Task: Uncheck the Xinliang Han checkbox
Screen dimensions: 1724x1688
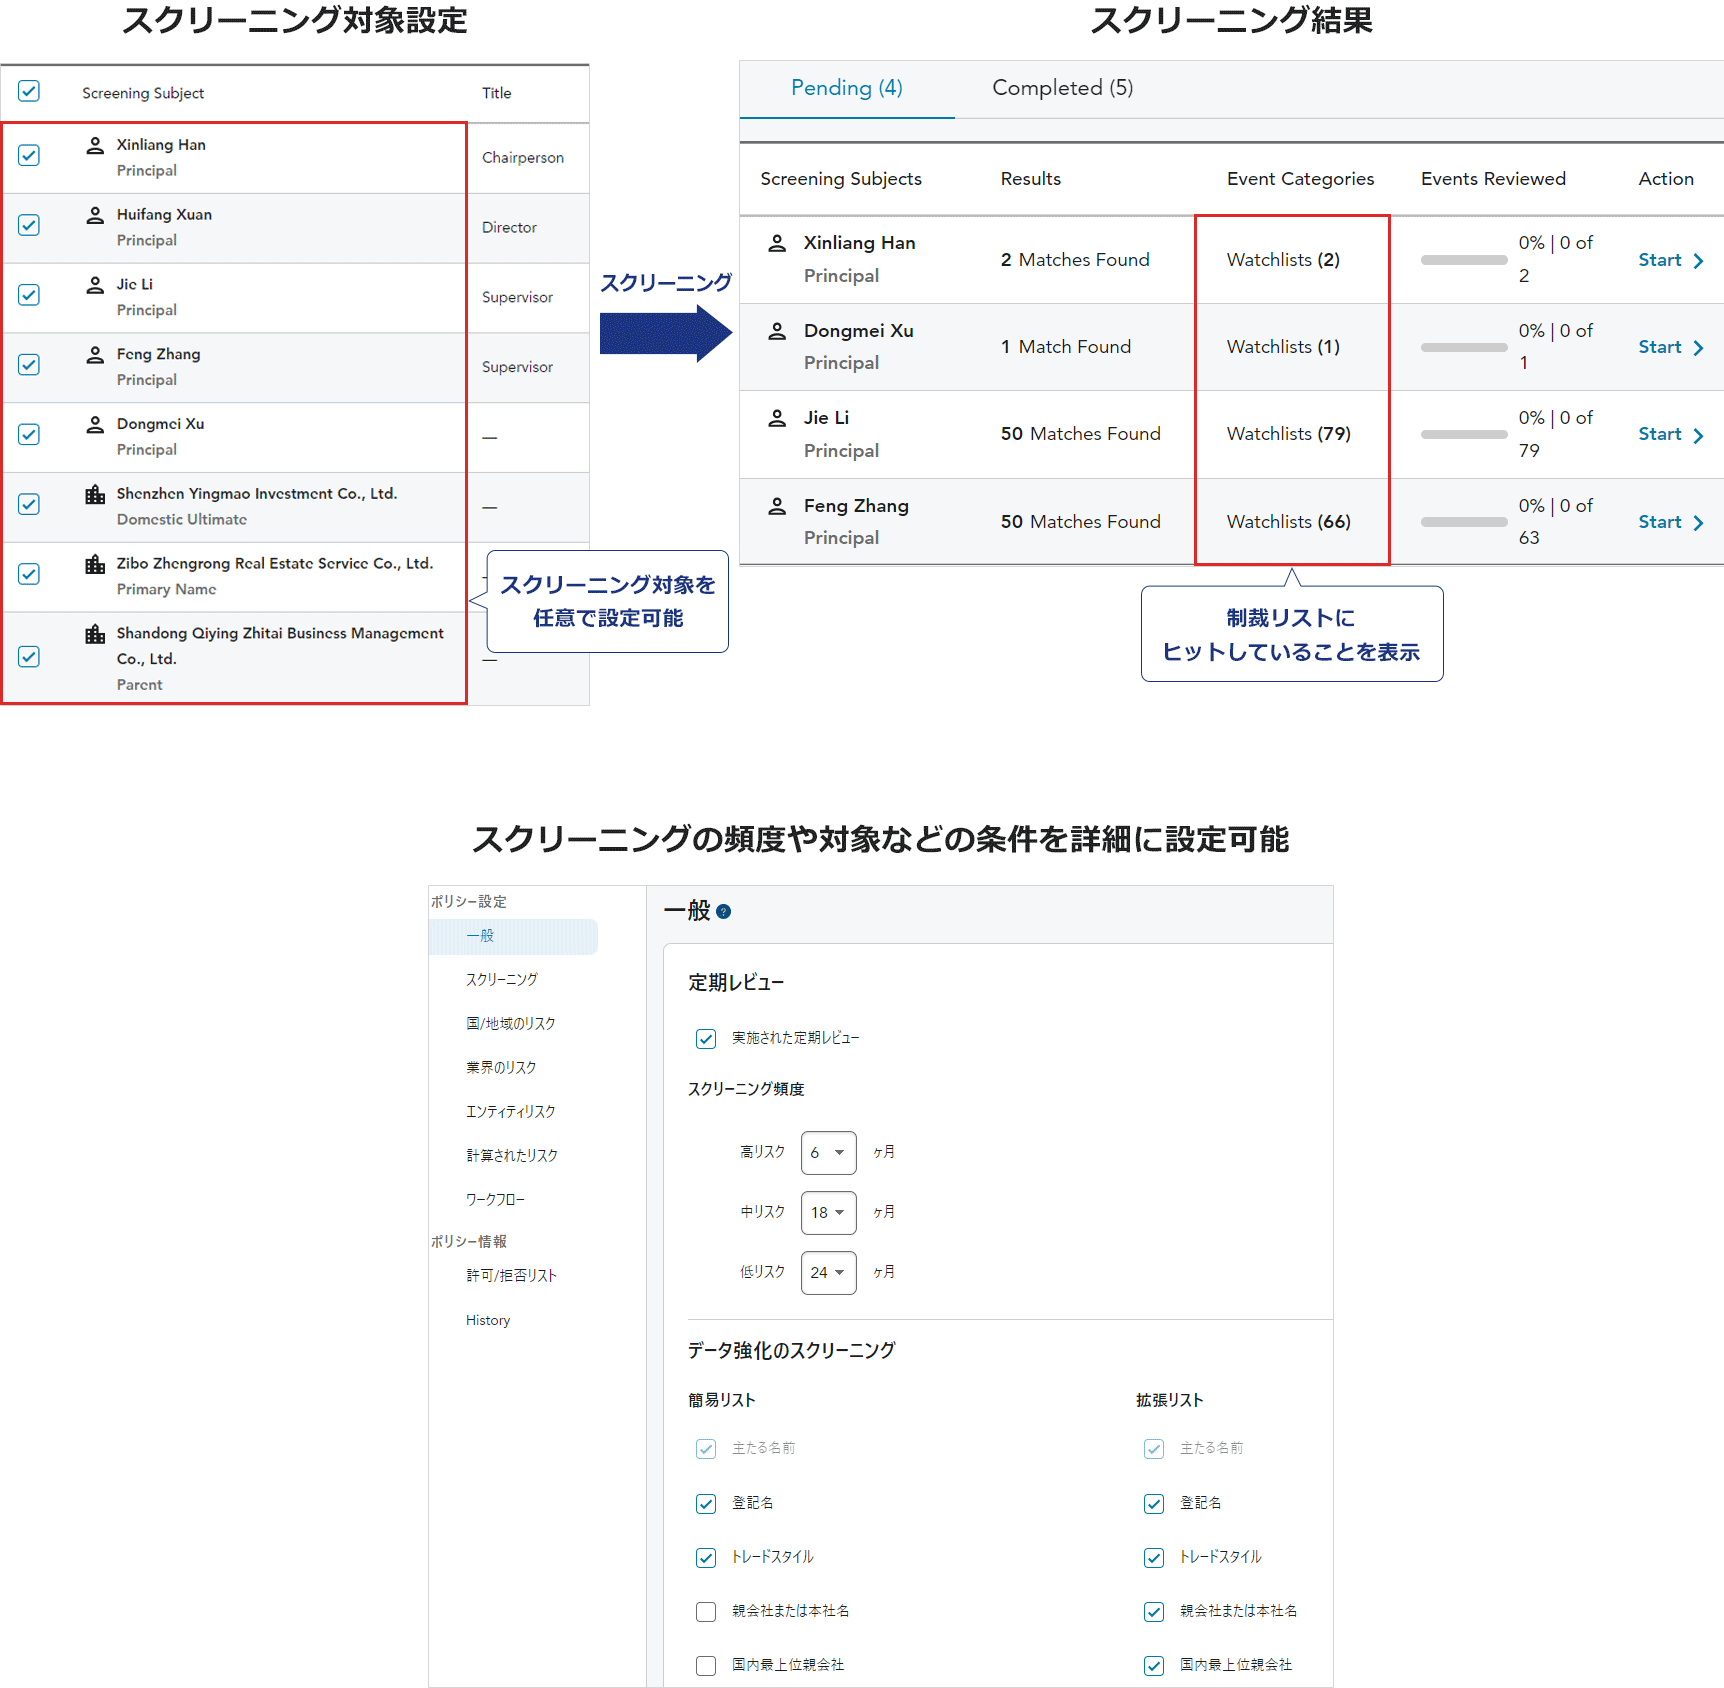Action: click(29, 155)
